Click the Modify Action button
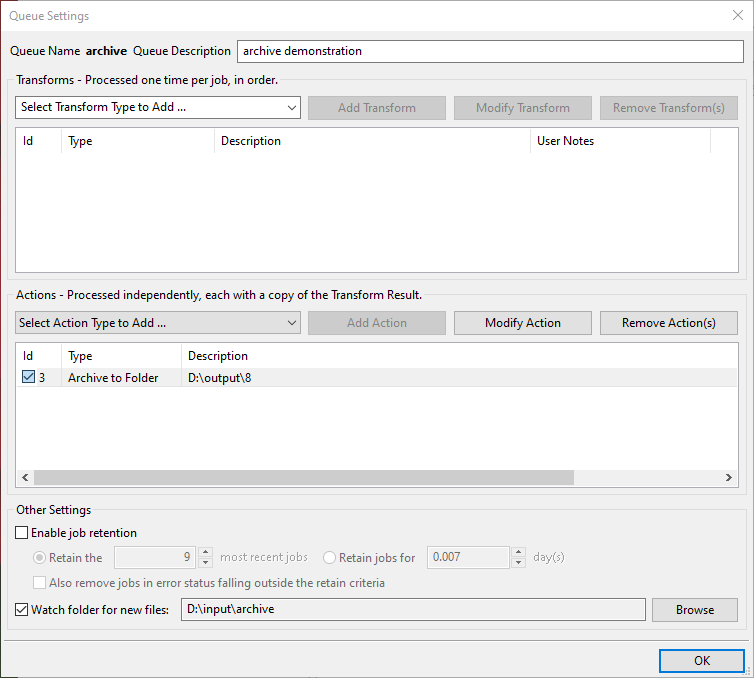The width and height of the screenshot is (754, 678). pos(523,323)
